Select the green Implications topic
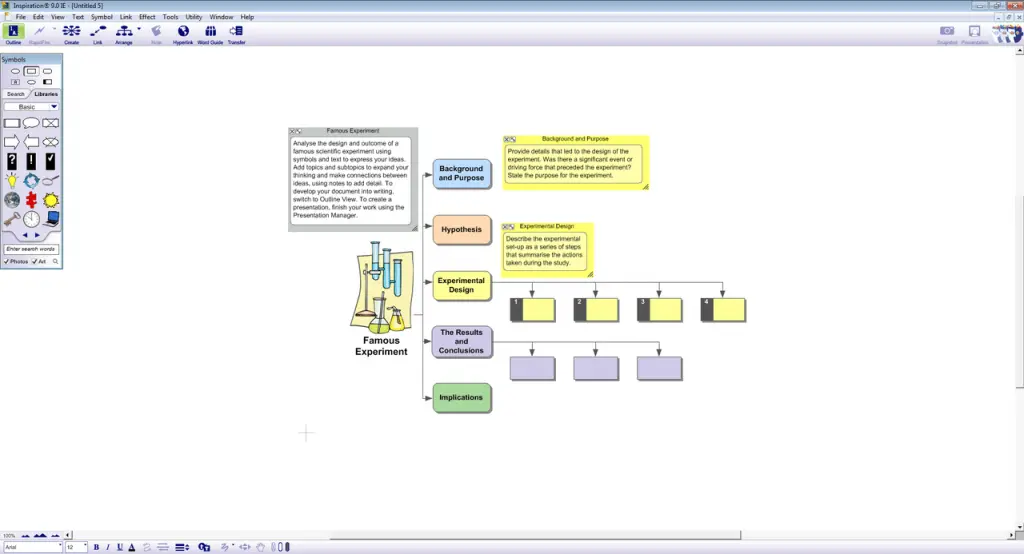Viewport: 1024px width, 554px height. [x=461, y=398]
